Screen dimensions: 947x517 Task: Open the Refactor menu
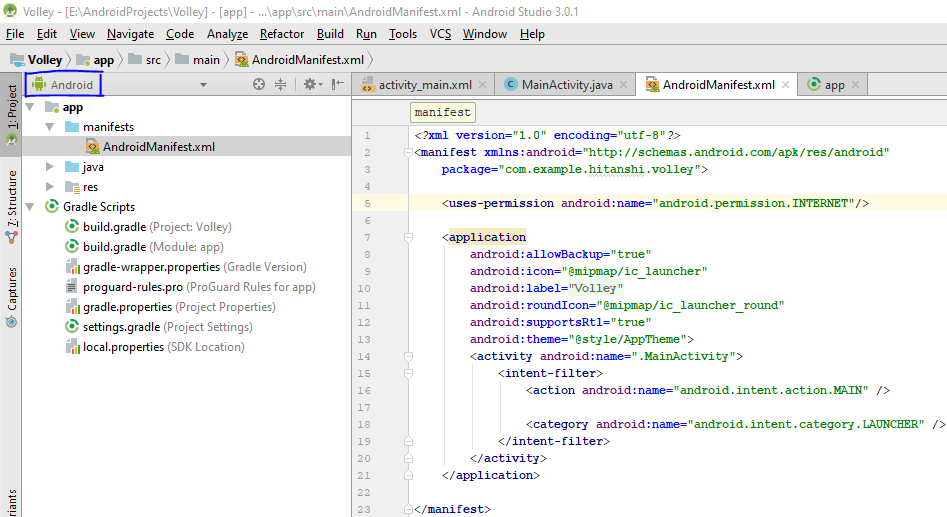281,34
